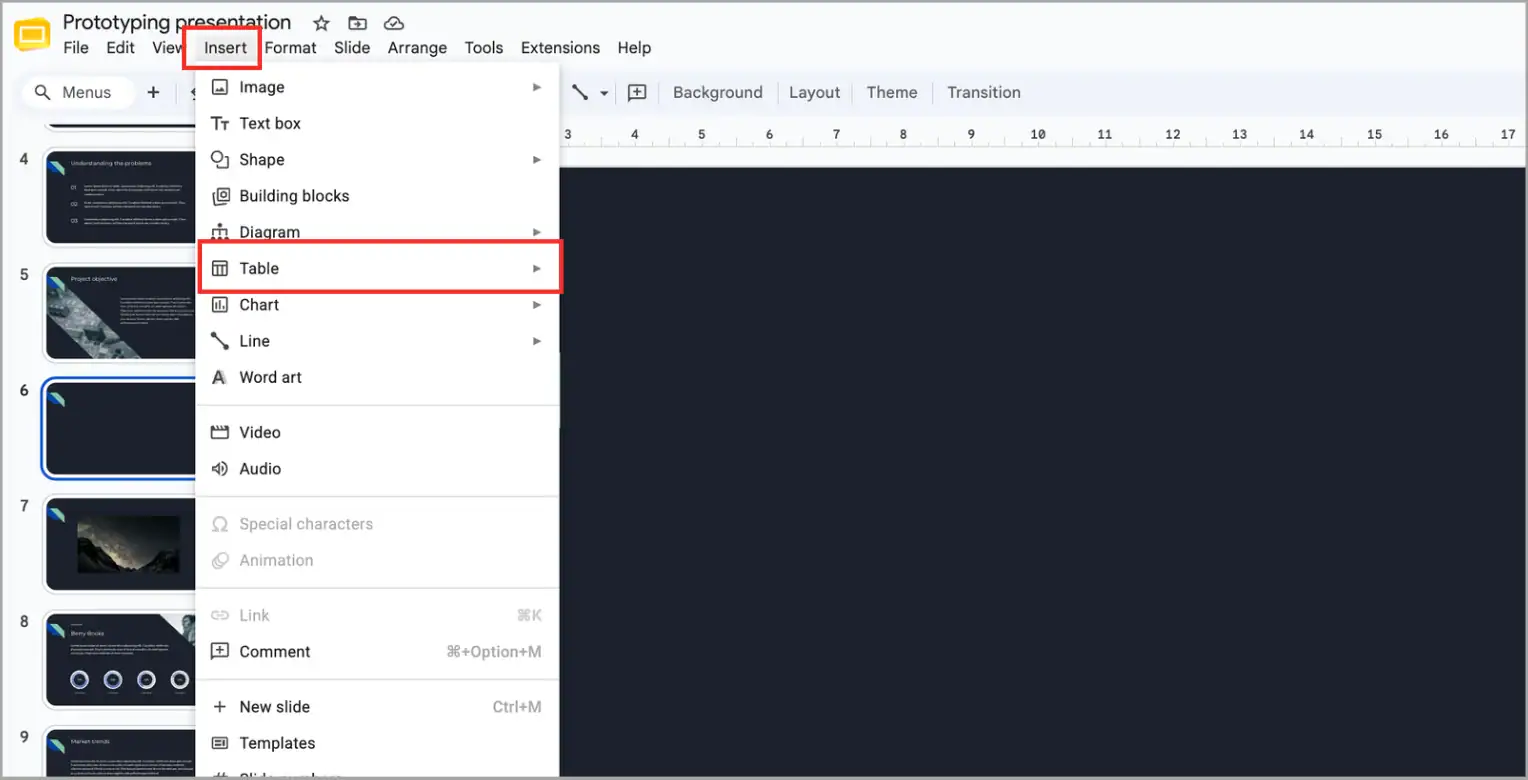1528x780 pixels.
Task: Click the move to folder icon
Action: (357, 22)
